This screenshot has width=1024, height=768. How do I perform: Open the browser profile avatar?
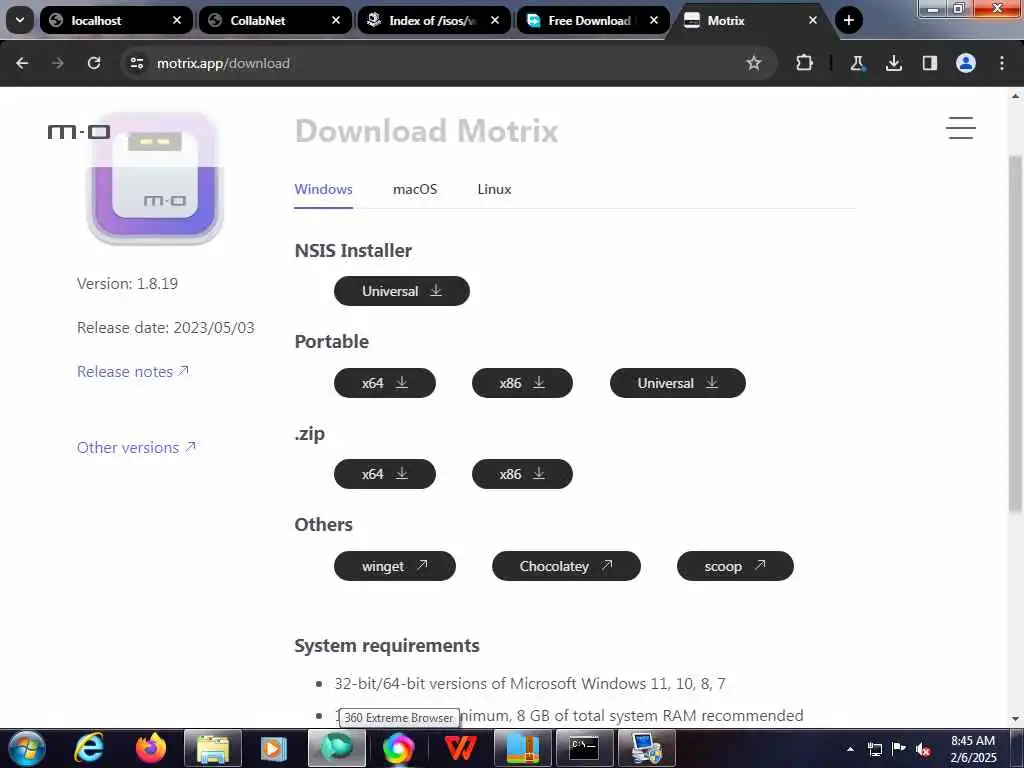click(966, 63)
